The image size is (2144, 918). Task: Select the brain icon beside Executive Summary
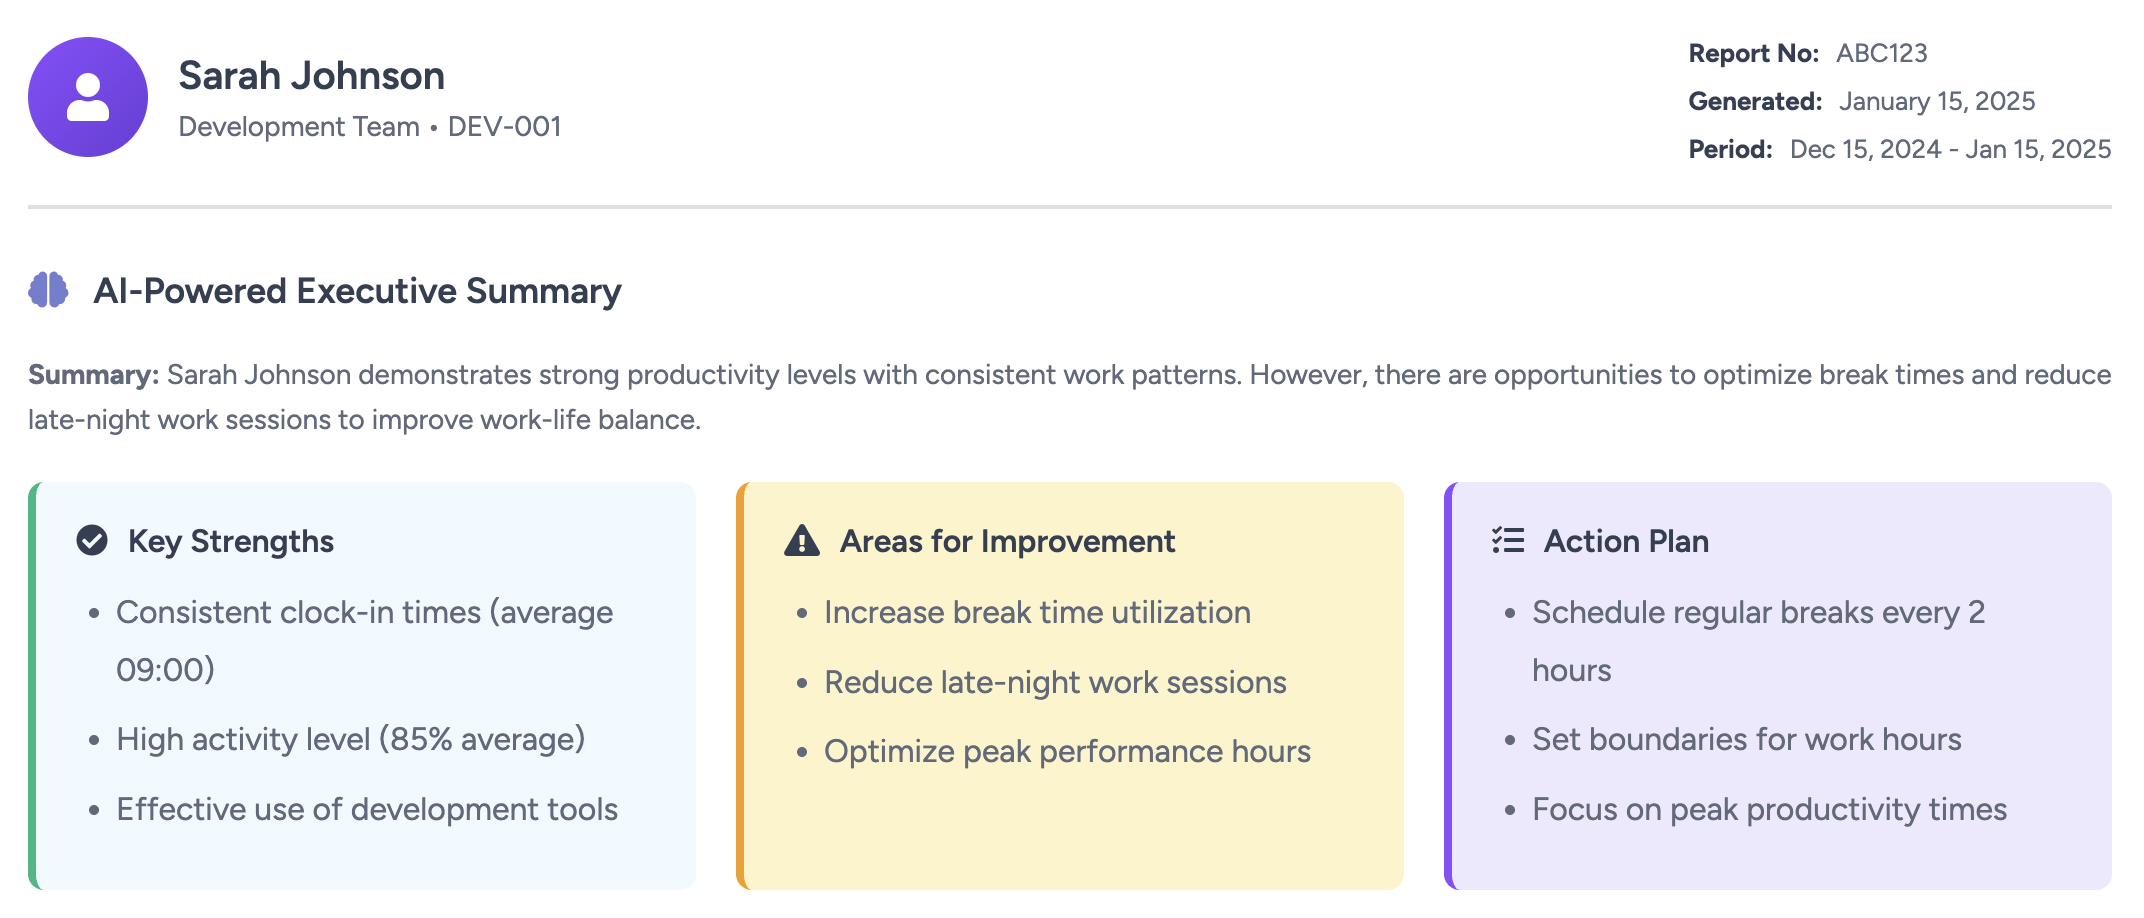pyautogui.click(x=47, y=291)
